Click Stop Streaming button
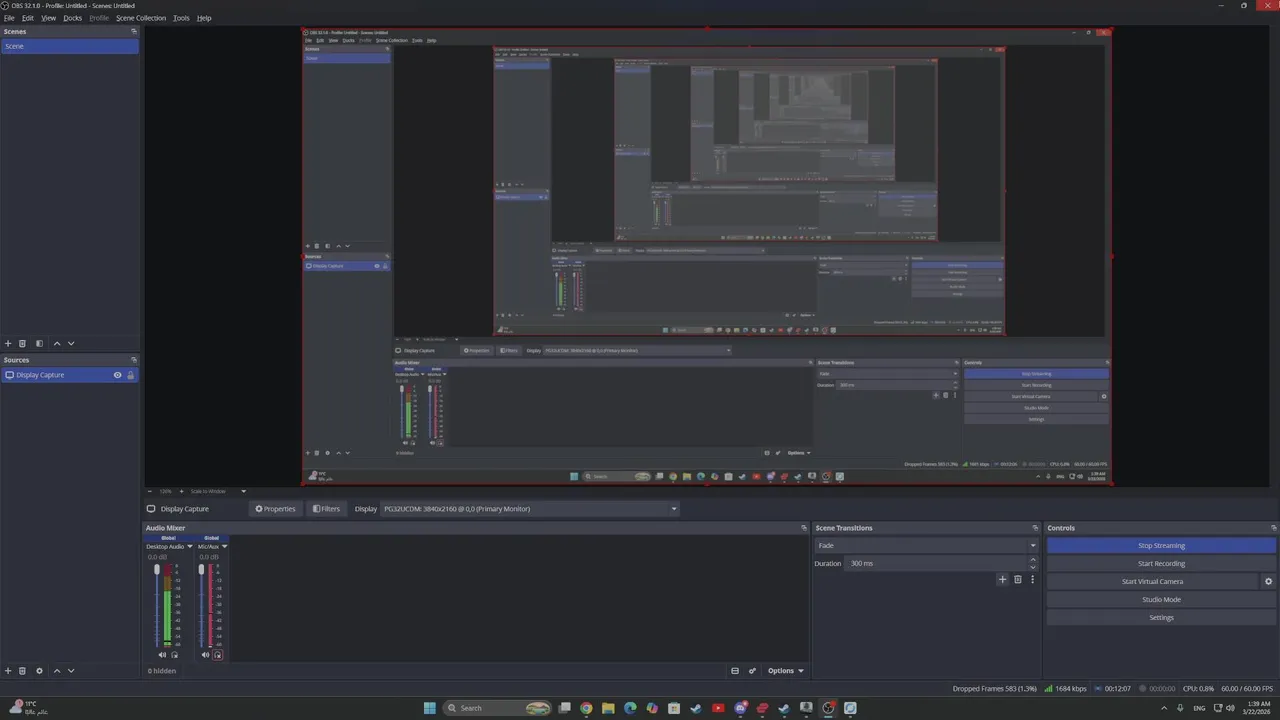 (x=1161, y=546)
